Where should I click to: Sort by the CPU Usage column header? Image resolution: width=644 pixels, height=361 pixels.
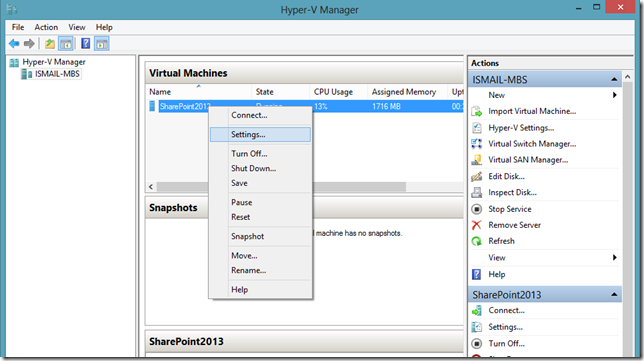click(339, 92)
